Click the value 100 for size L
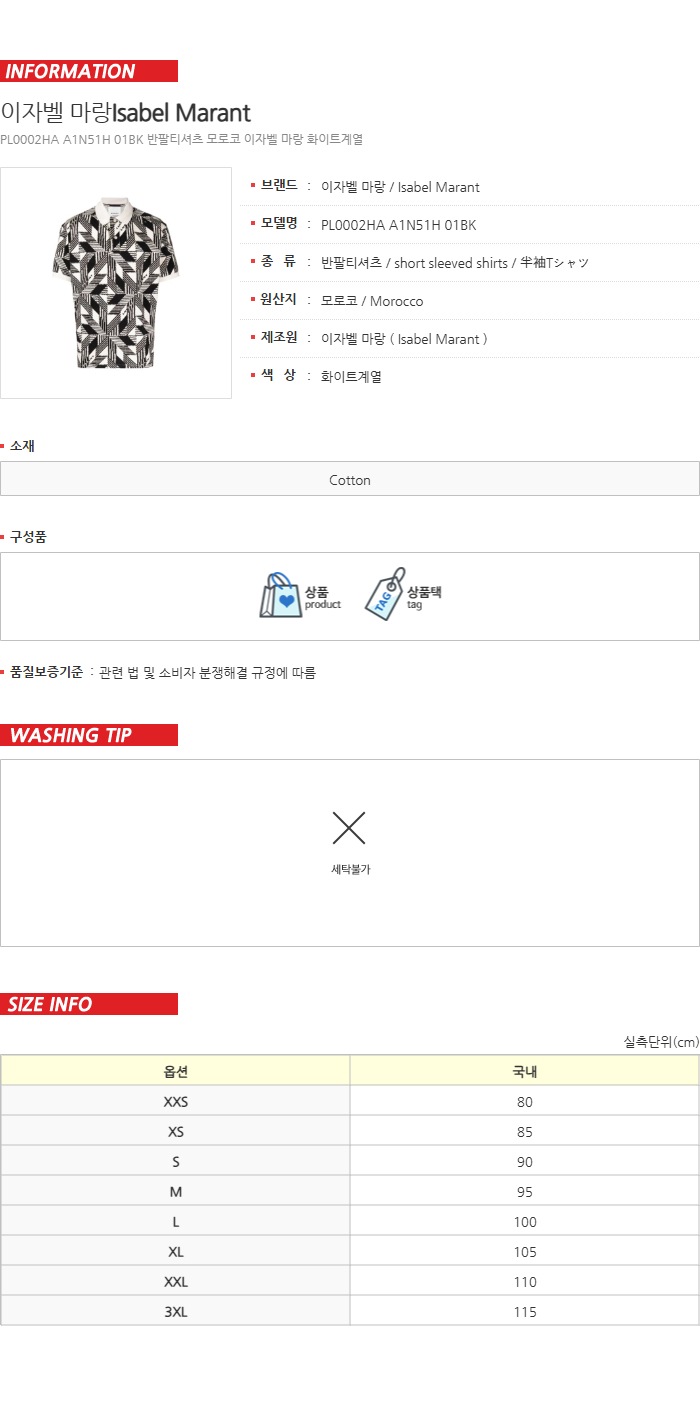The width and height of the screenshot is (700, 1411). (525, 1221)
